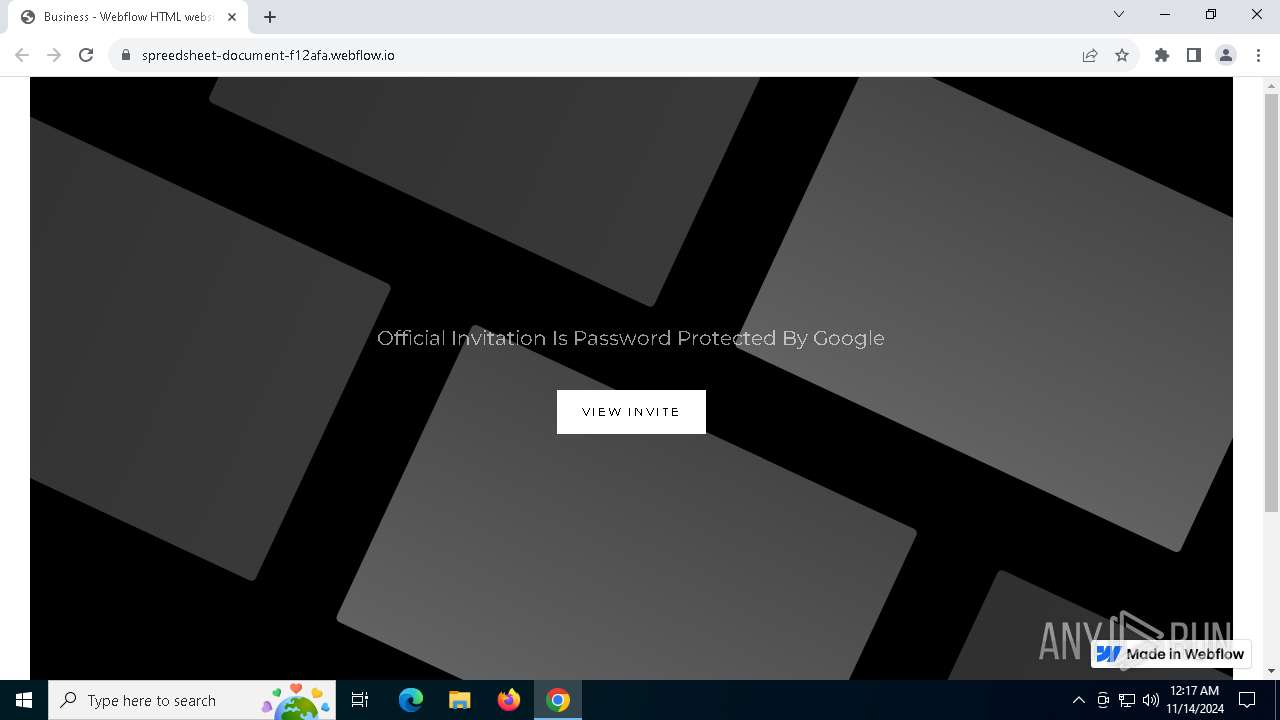Share this page using the share icon

pyautogui.click(x=1090, y=55)
